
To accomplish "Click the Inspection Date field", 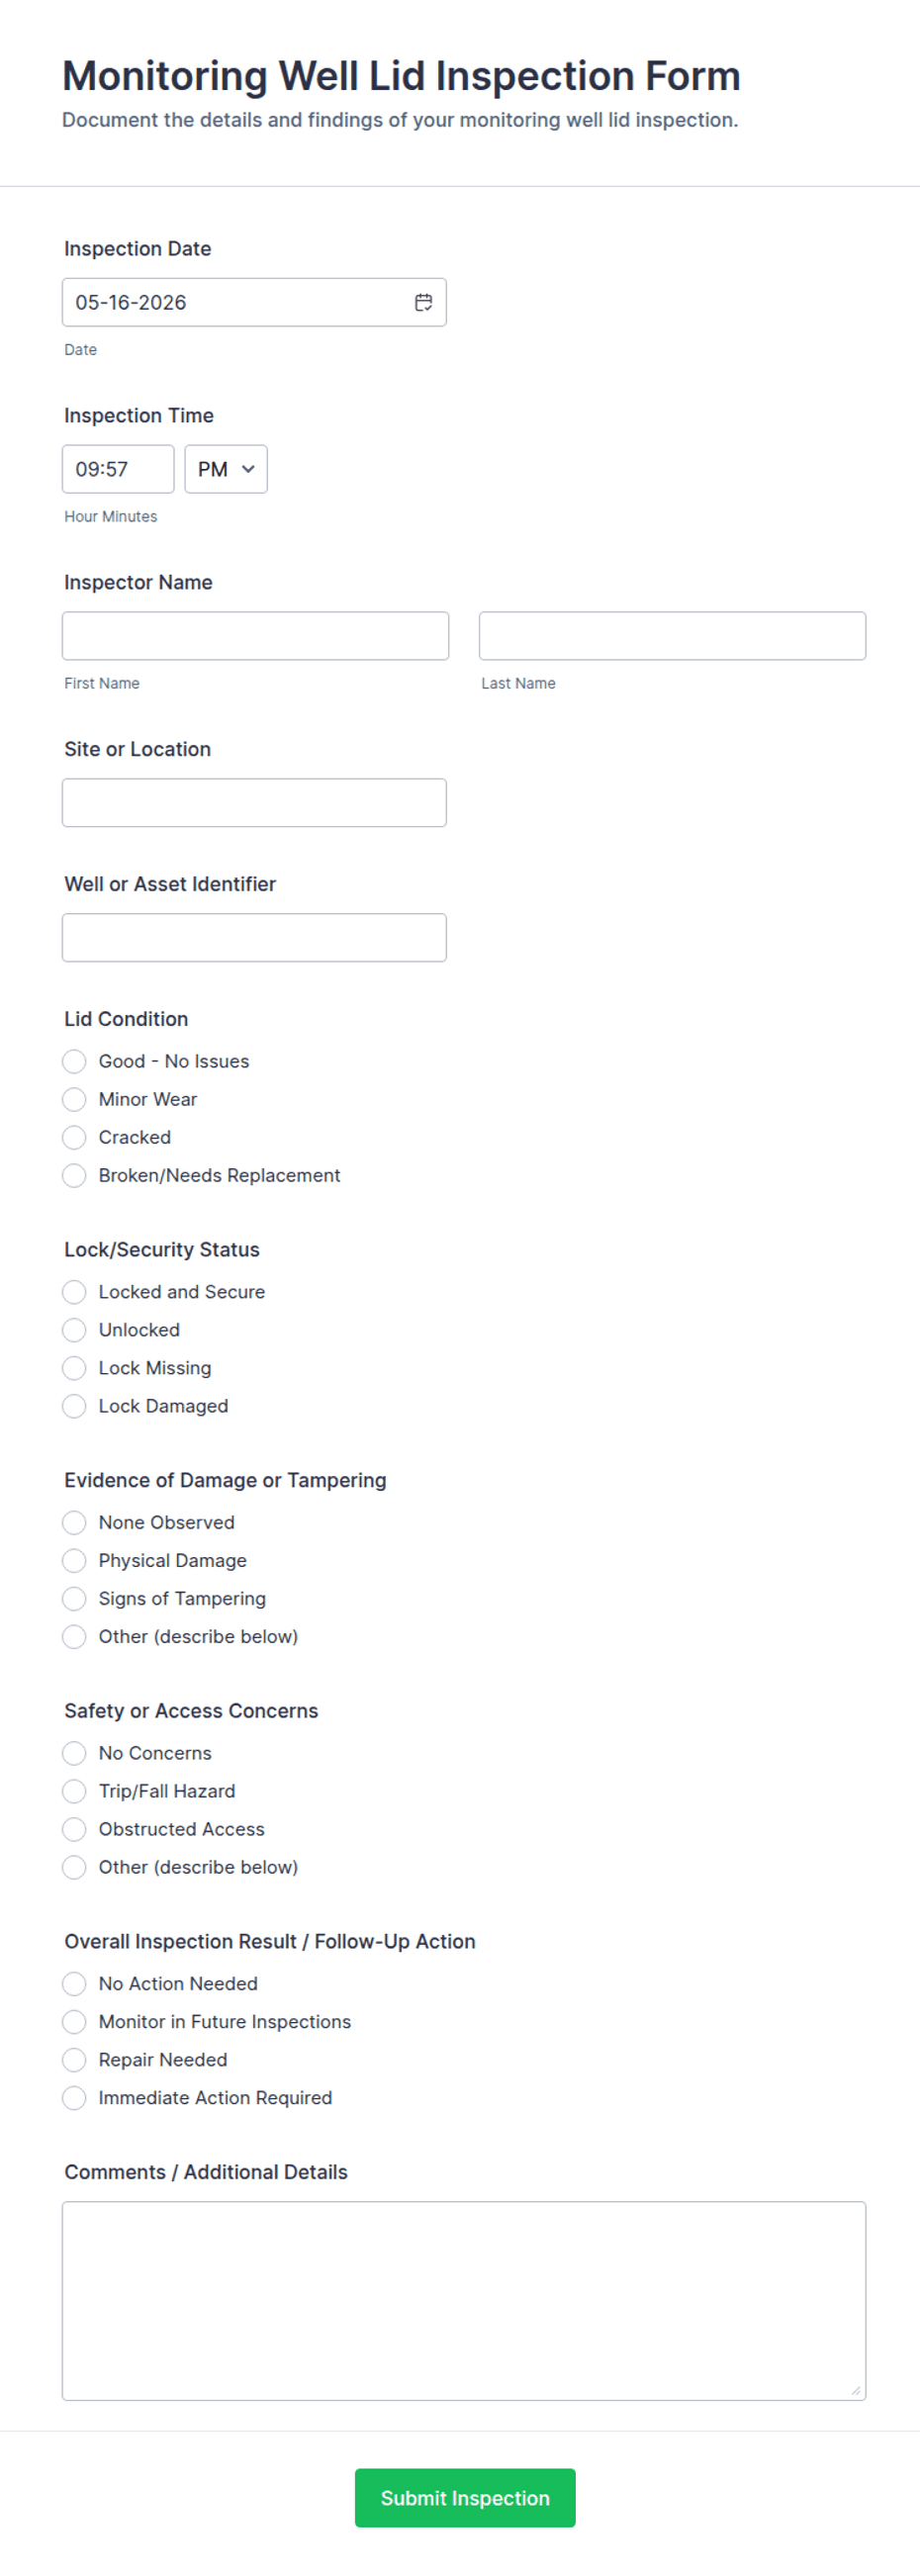I will (x=254, y=302).
